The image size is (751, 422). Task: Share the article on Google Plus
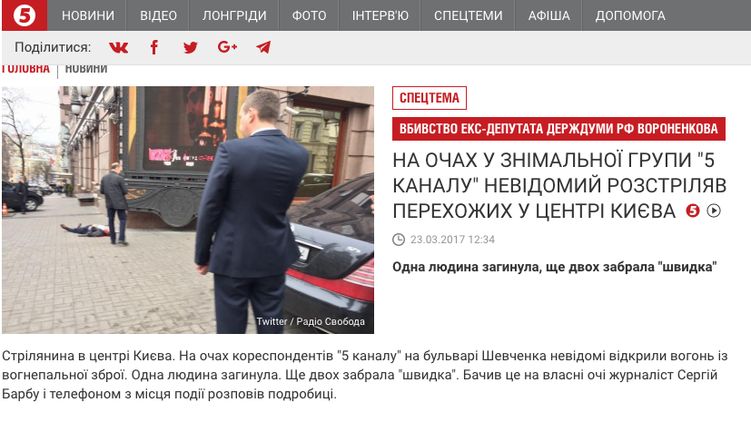[227, 47]
